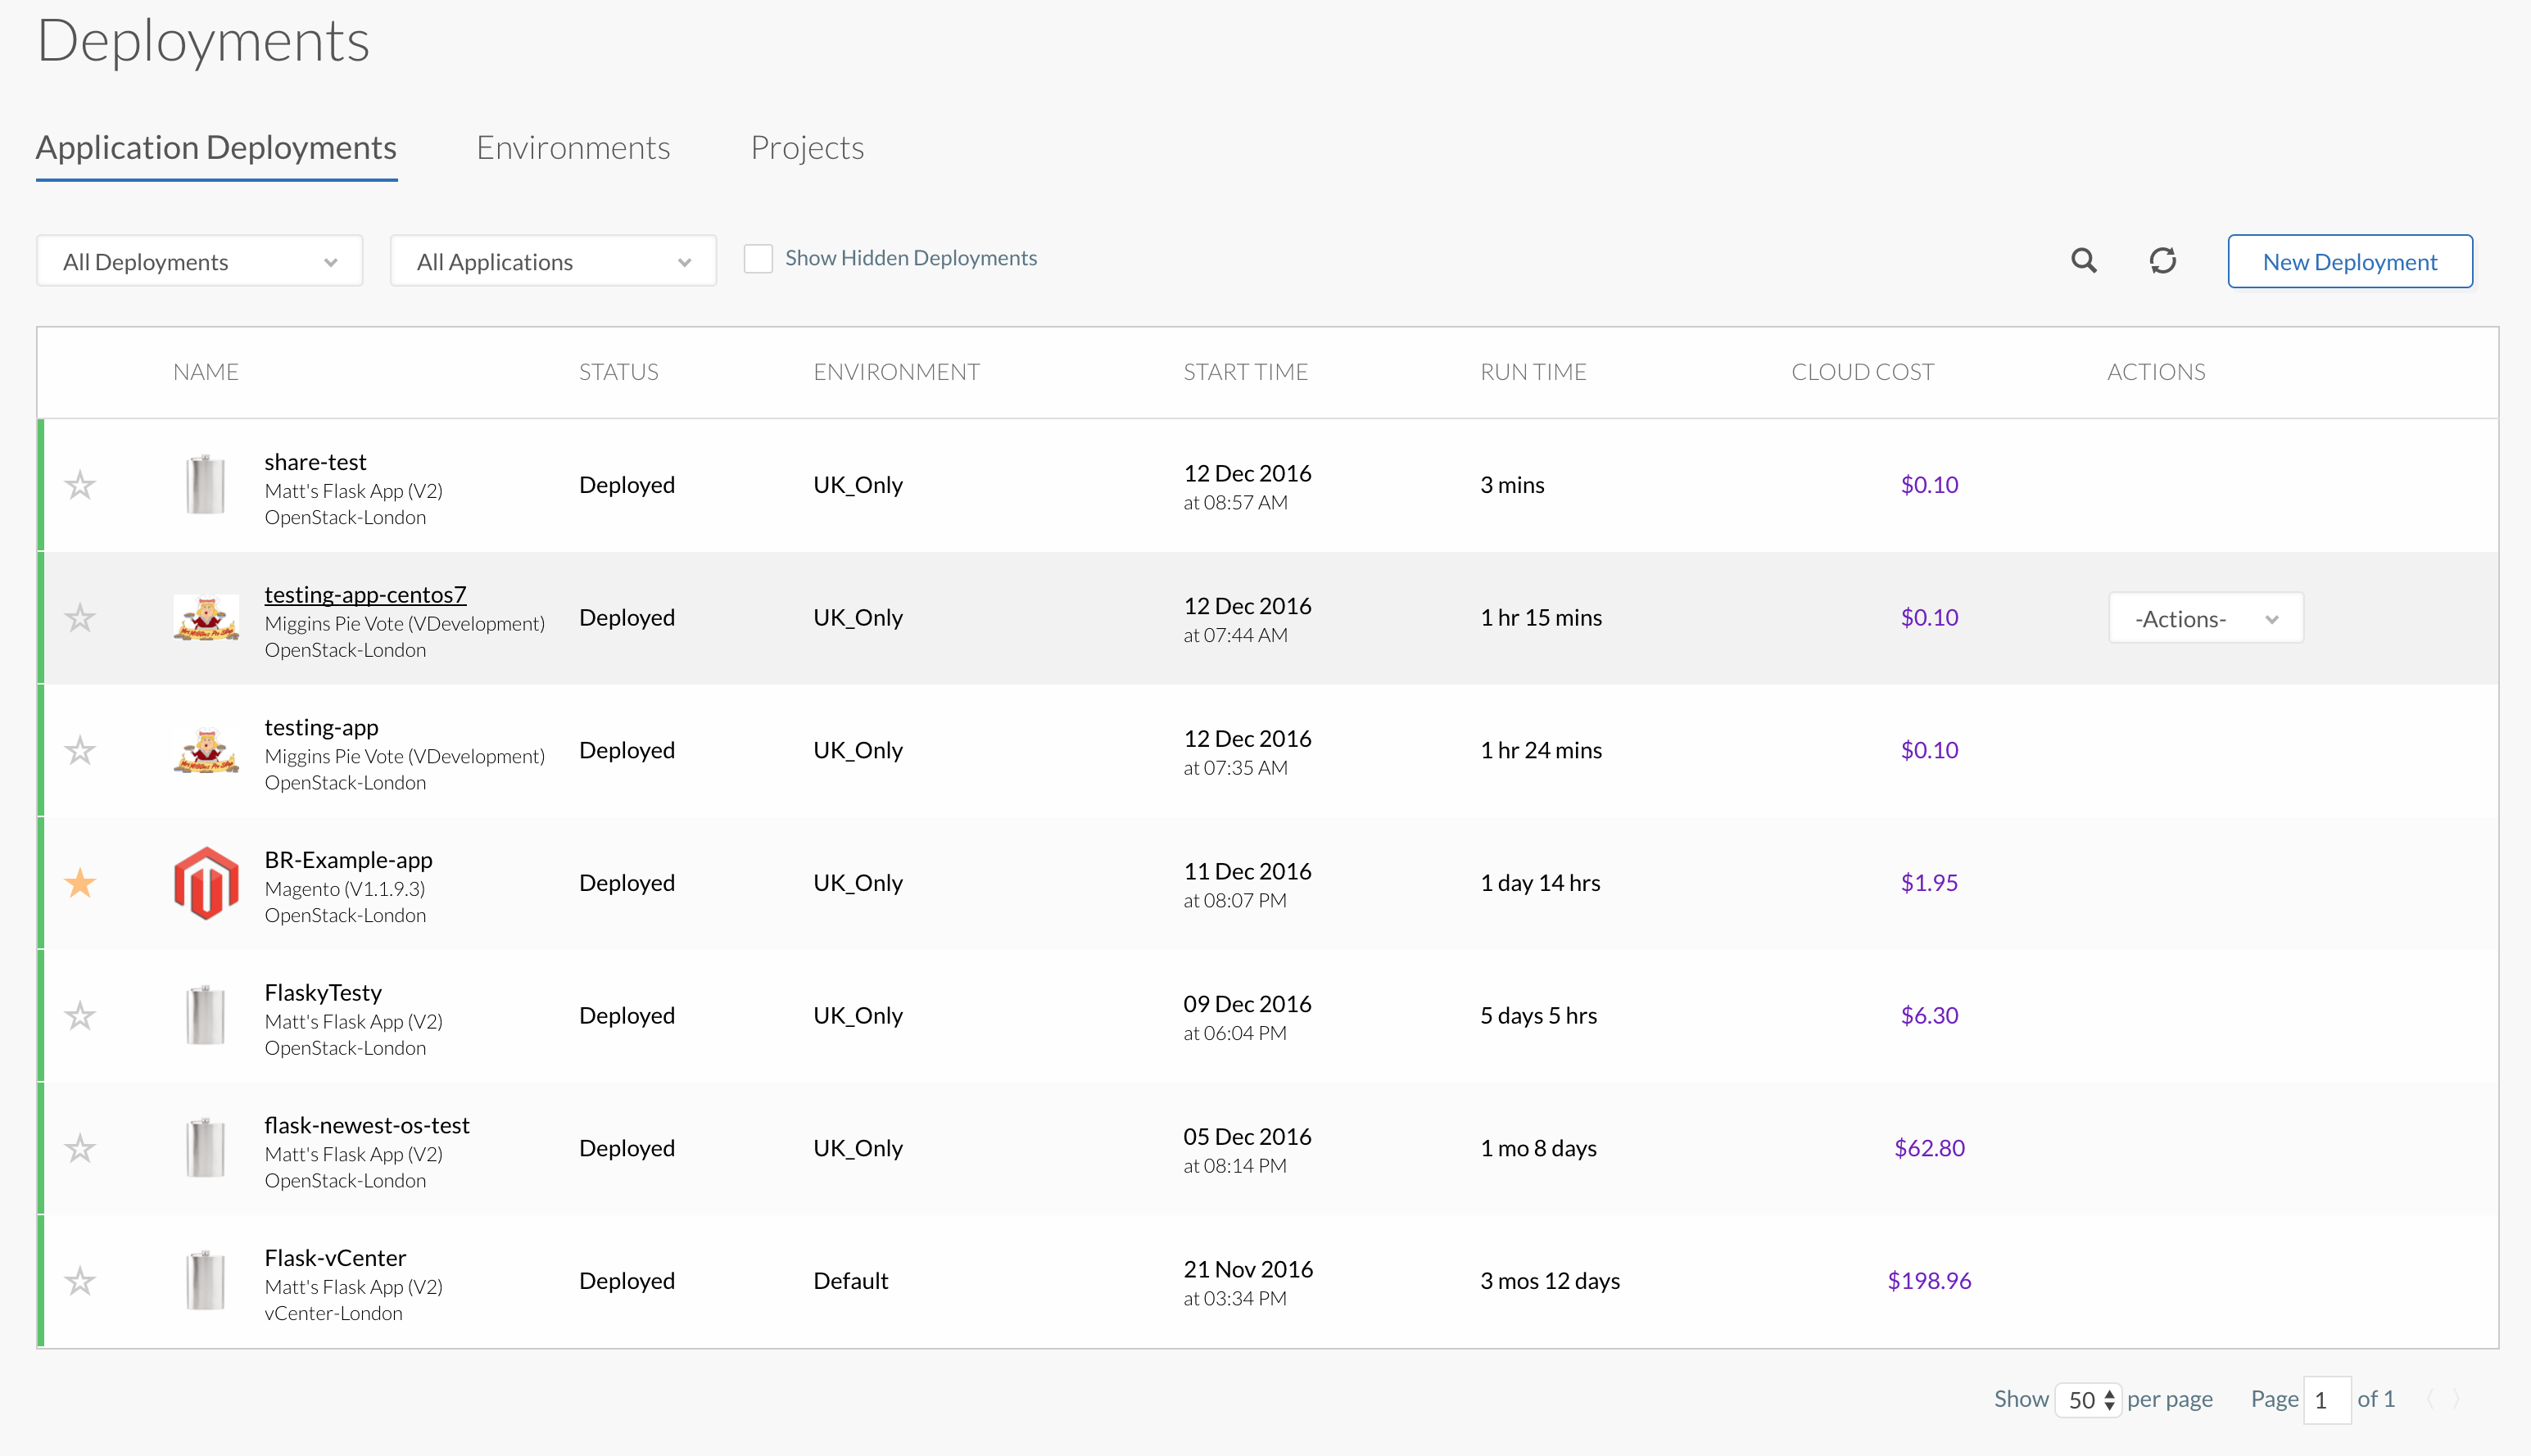Click the flask icon for Flask-vCenter
Screen dimensions: 2531x1456
point(206,1281)
